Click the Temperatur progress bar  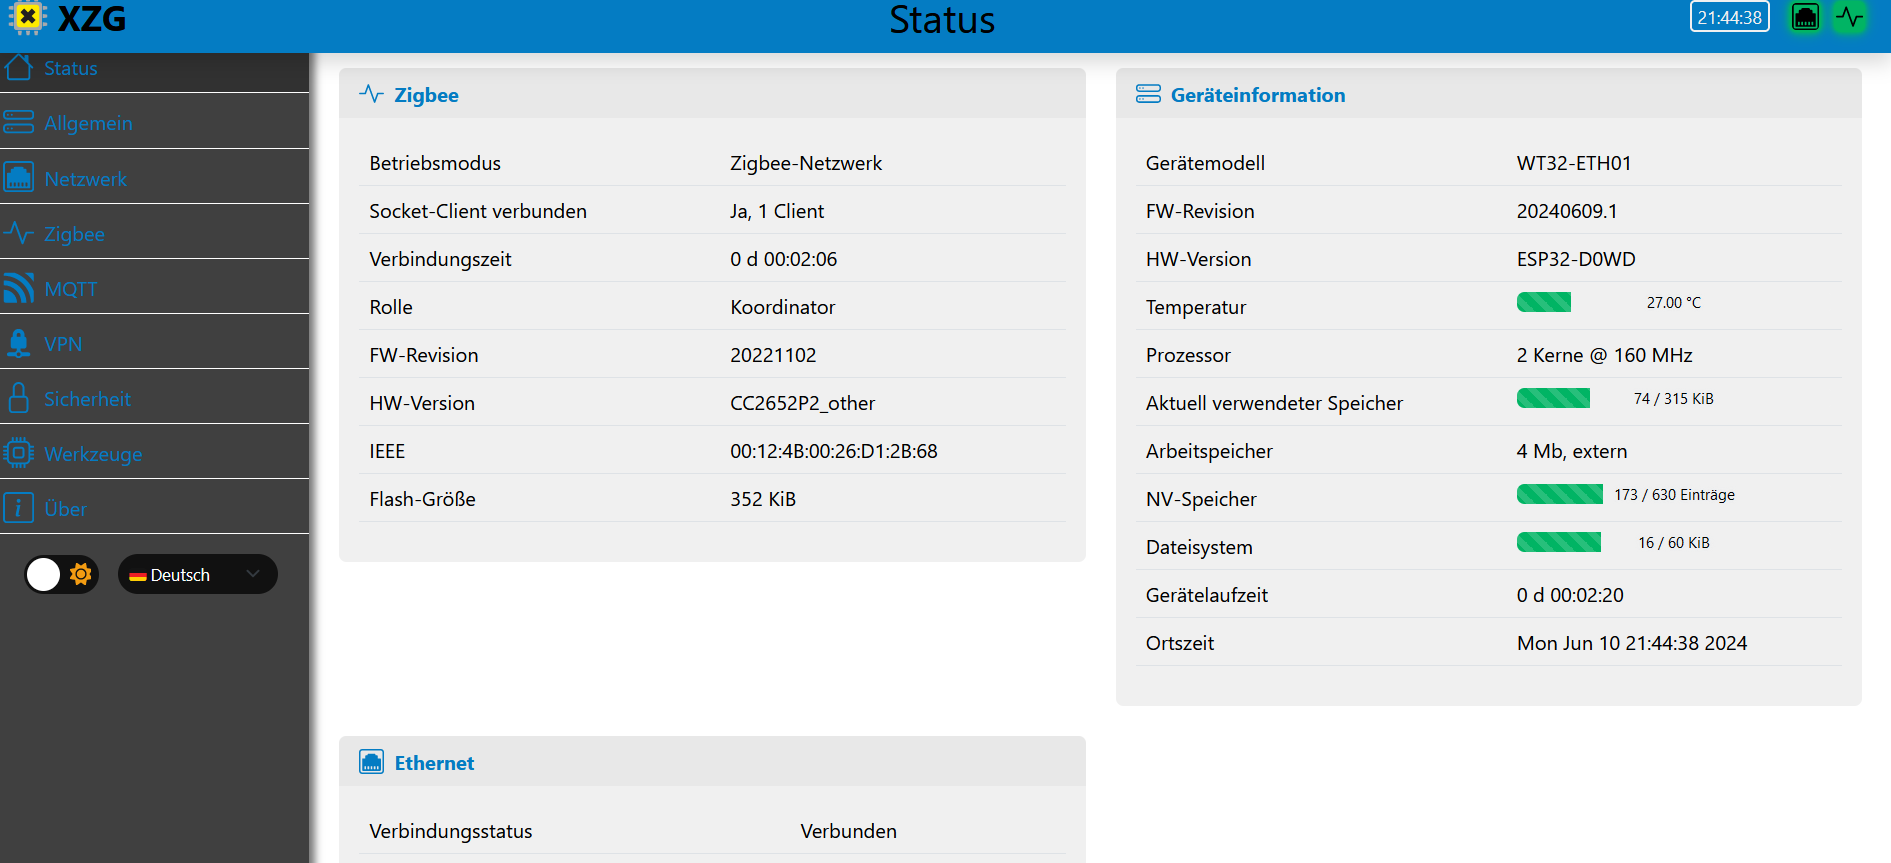tap(1543, 302)
